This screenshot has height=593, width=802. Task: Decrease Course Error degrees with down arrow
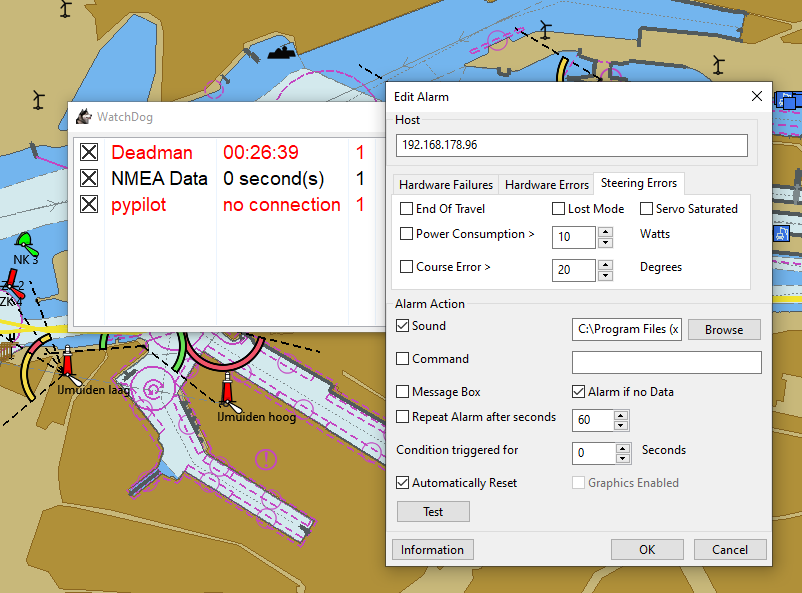pos(604,276)
